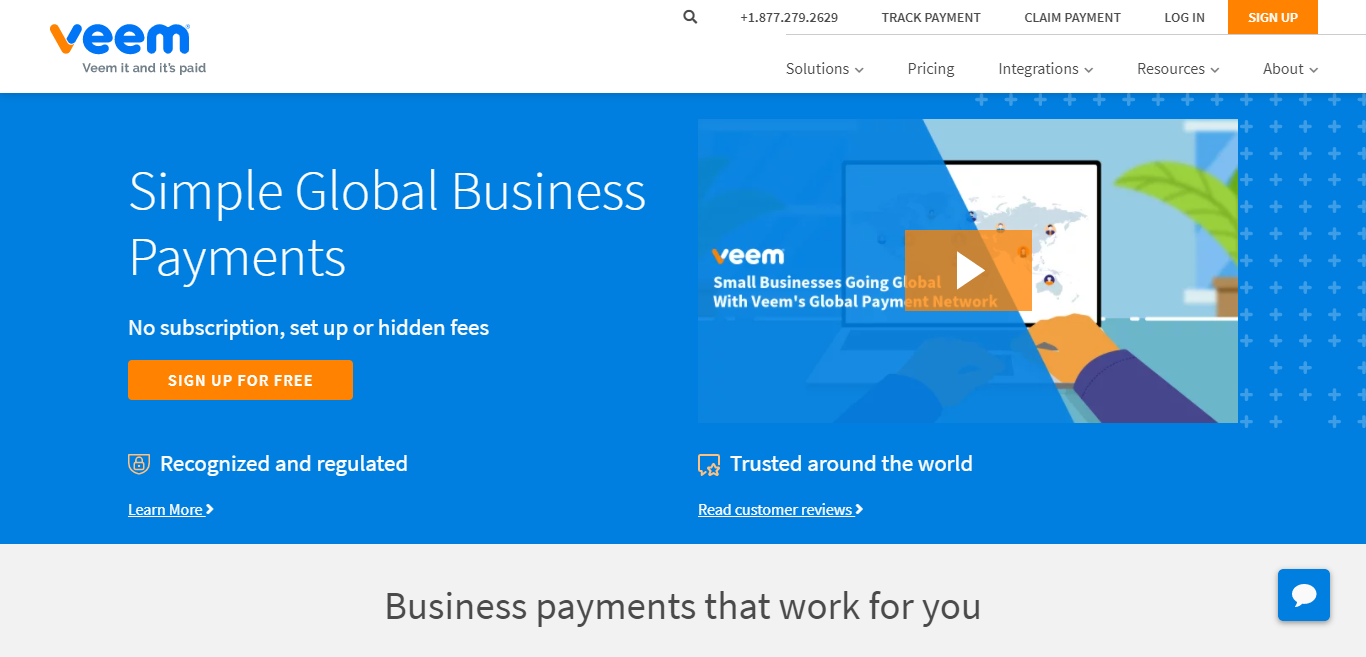Click Track Payment link

point(931,18)
